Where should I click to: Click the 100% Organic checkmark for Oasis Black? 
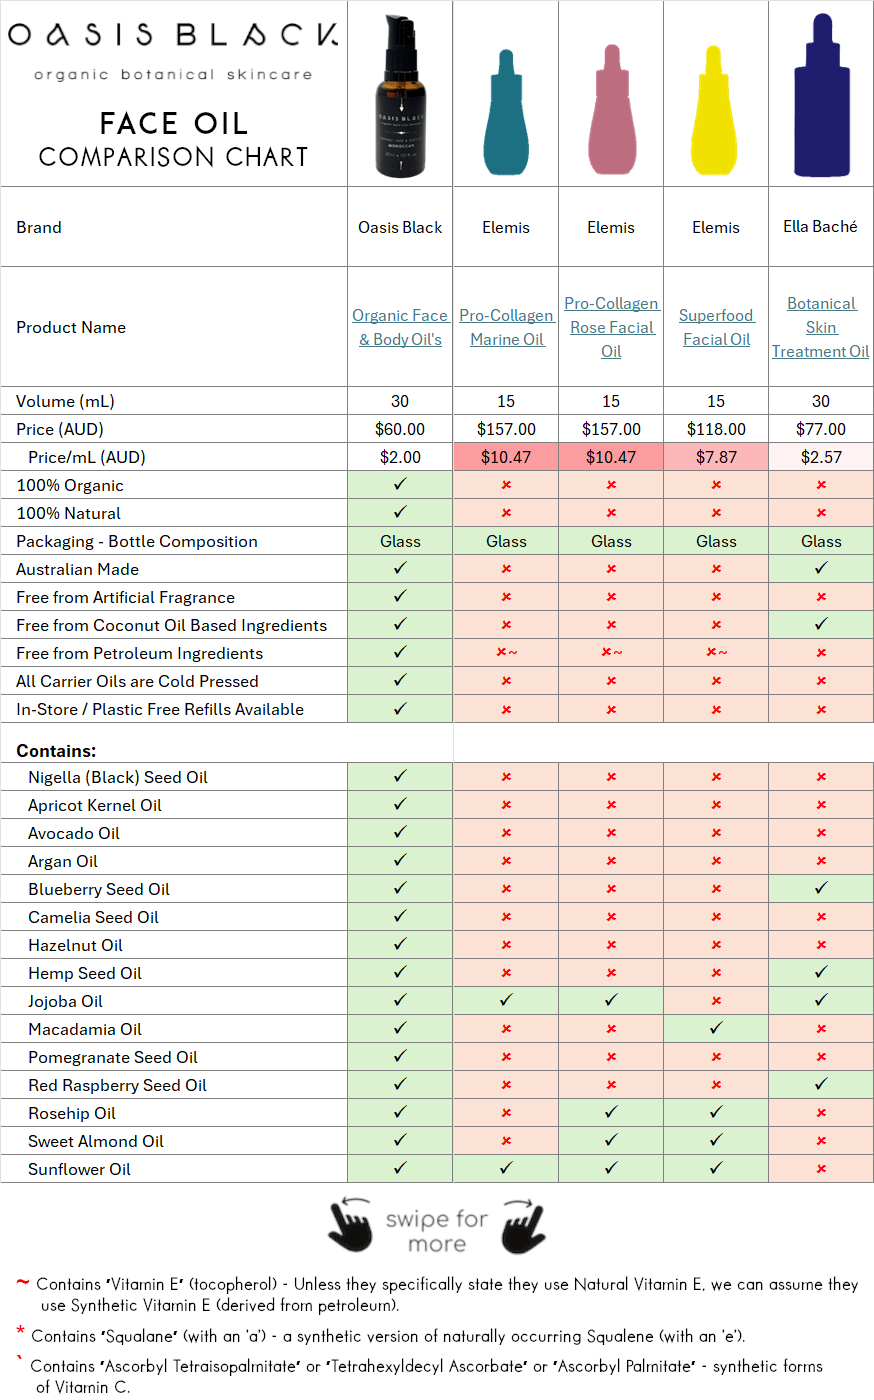[400, 484]
